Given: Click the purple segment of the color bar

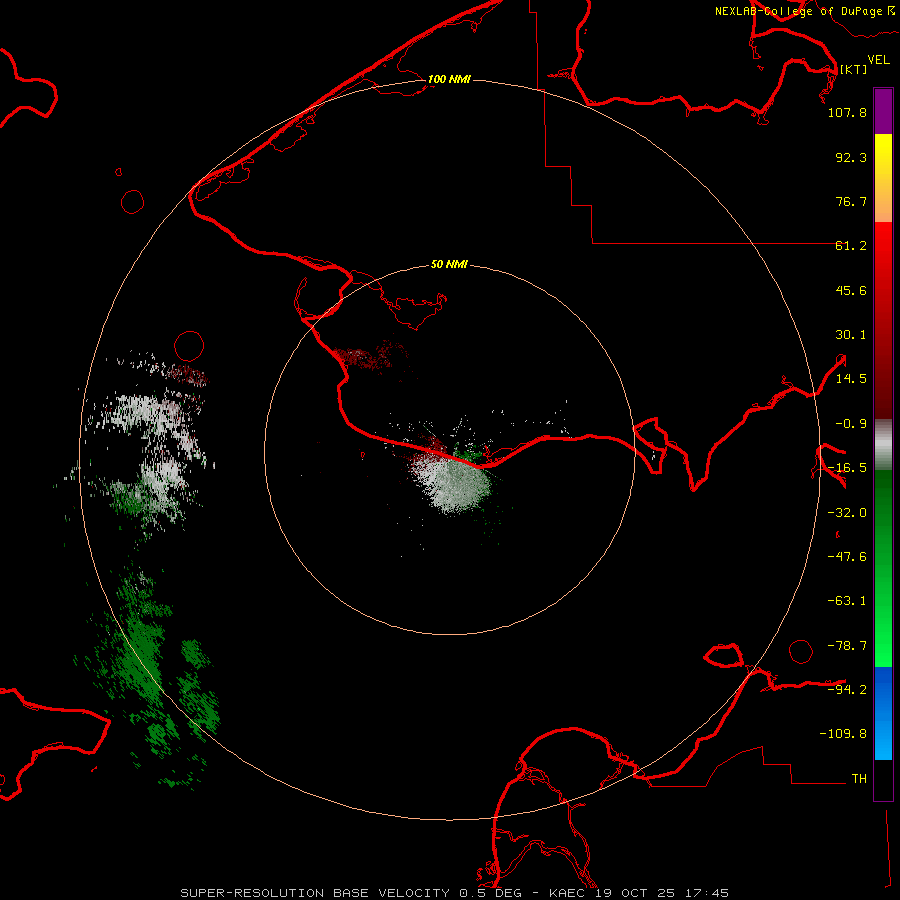Looking at the screenshot, I should click(883, 111).
